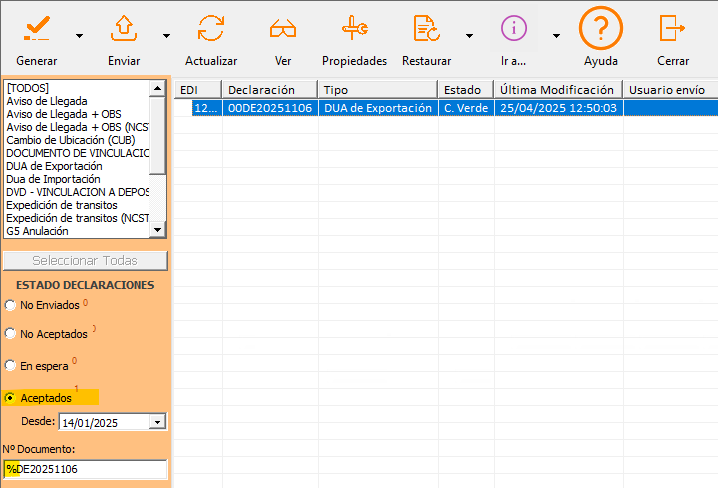Choose the En espera radio option

11,366
